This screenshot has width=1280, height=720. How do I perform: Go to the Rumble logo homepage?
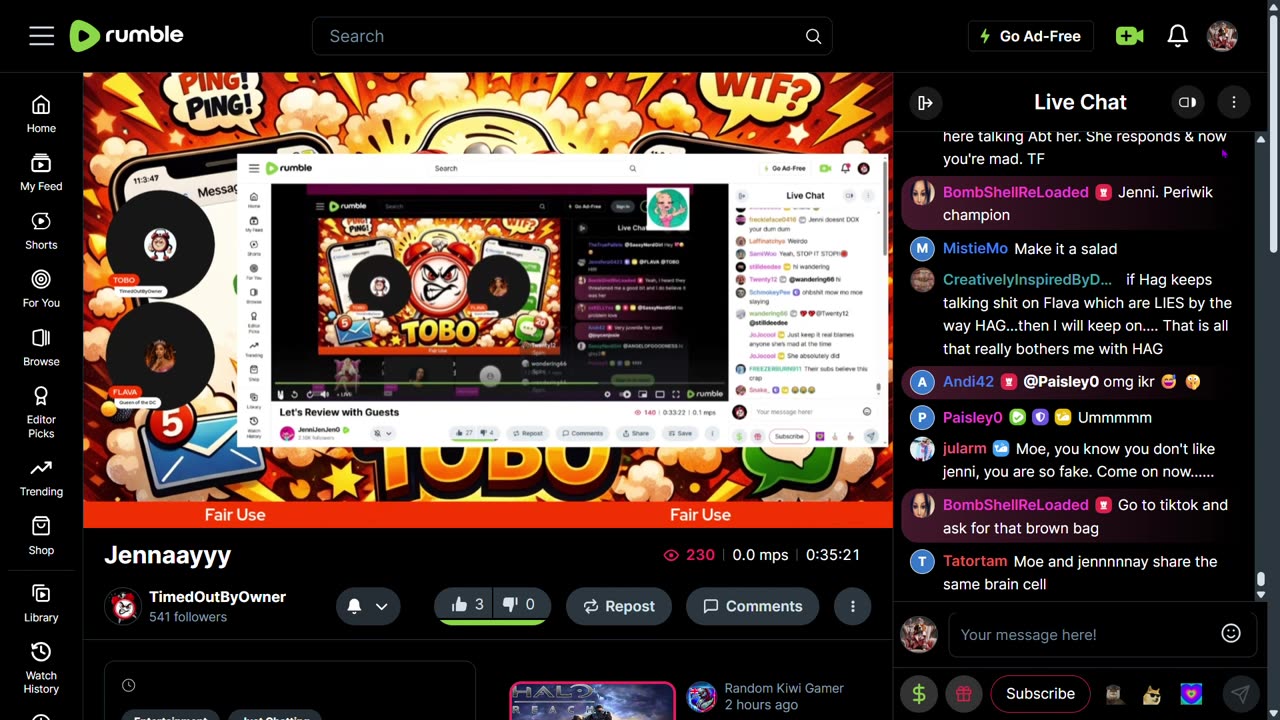tap(127, 36)
